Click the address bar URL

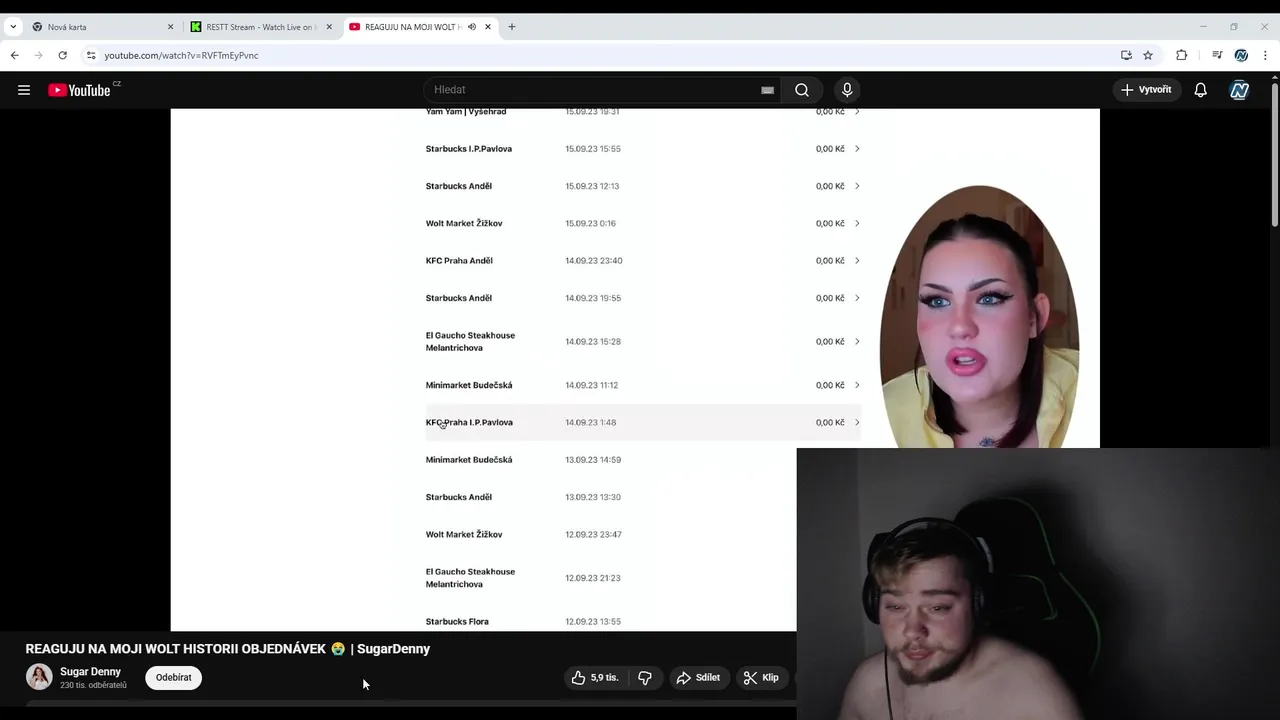[181, 55]
